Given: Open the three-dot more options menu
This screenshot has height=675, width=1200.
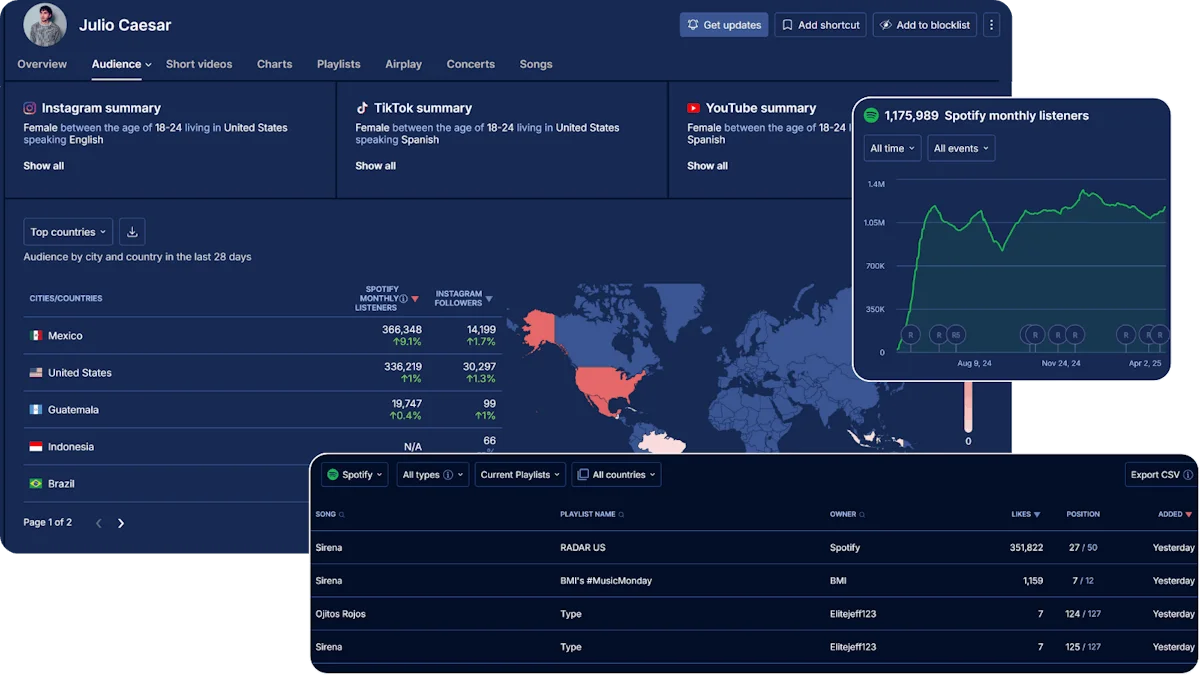Looking at the screenshot, I should [x=991, y=25].
